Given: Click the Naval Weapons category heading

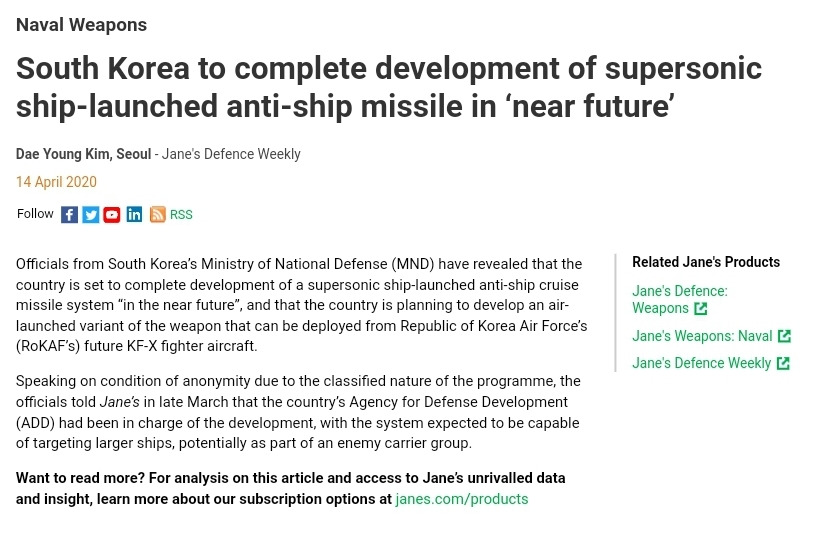Looking at the screenshot, I should (82, 24).
